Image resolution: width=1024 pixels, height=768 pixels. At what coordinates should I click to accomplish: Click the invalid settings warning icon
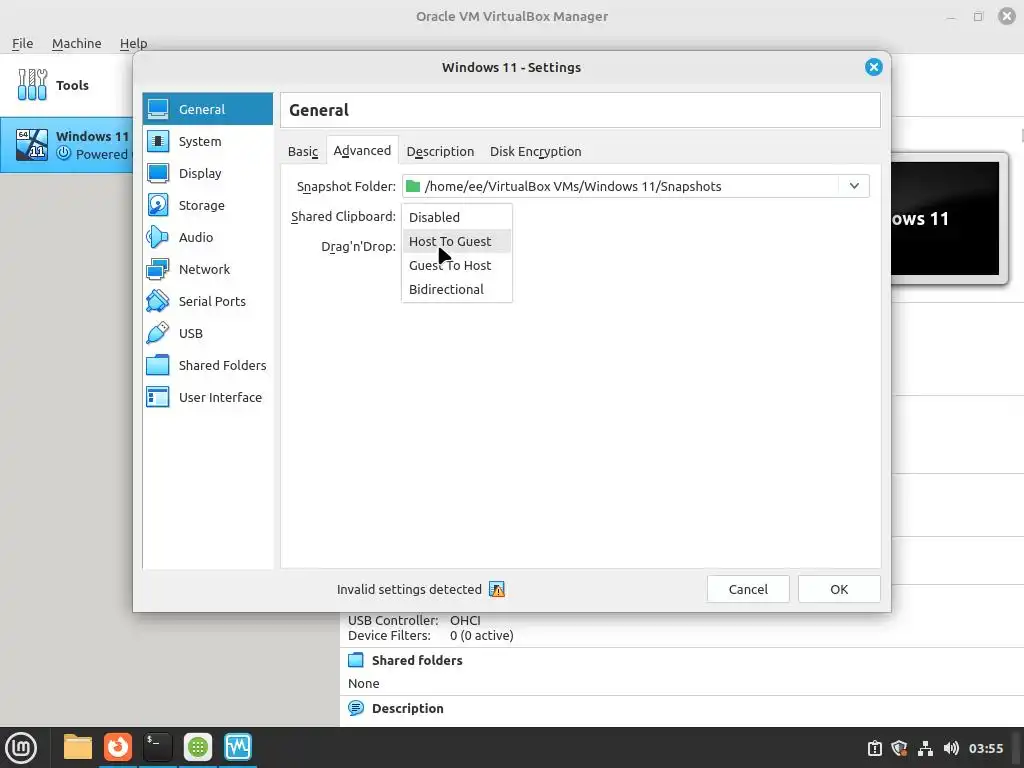tap(497, 589)
